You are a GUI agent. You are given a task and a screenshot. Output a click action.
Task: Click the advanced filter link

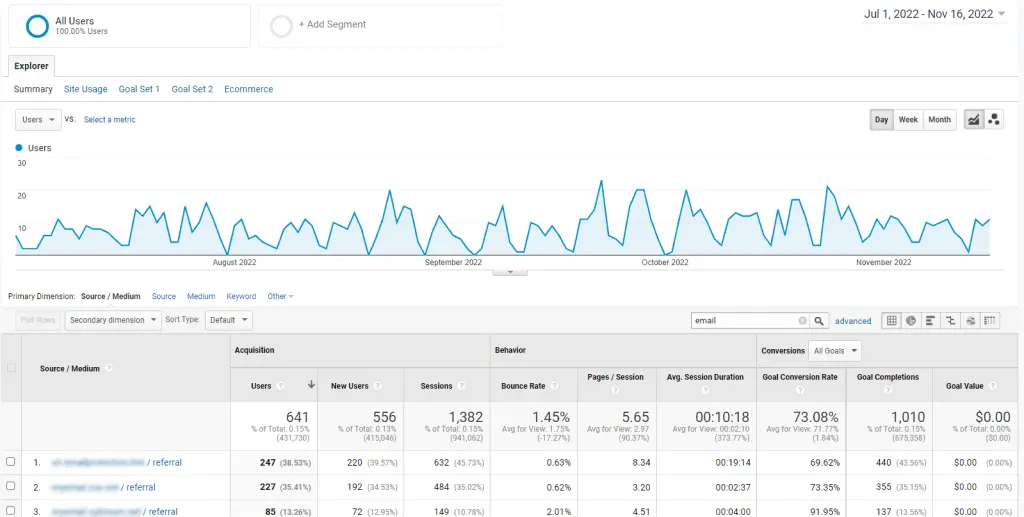pos(853,321)
